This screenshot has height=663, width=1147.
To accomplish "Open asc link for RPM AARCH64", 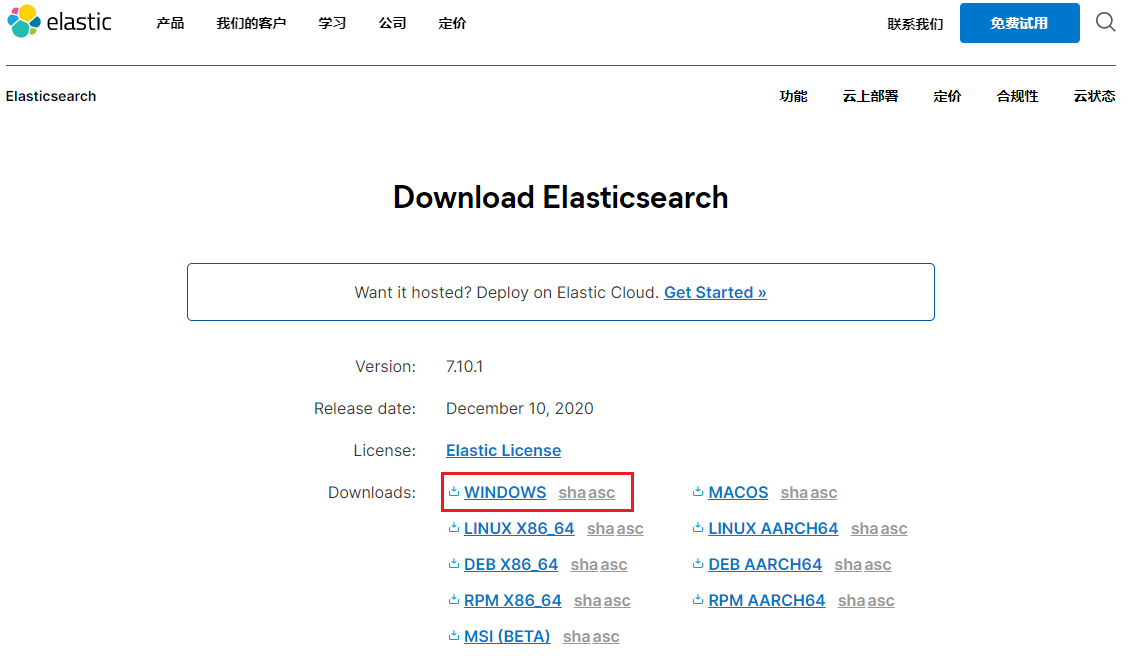I will click(x=881, y=601).
